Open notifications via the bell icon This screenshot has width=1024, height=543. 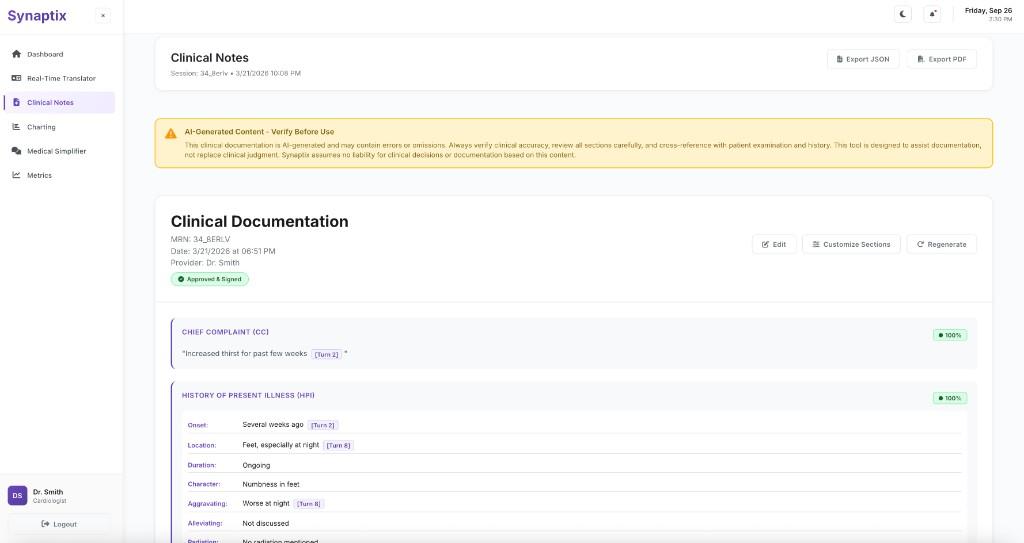click(x=933, y=14)
